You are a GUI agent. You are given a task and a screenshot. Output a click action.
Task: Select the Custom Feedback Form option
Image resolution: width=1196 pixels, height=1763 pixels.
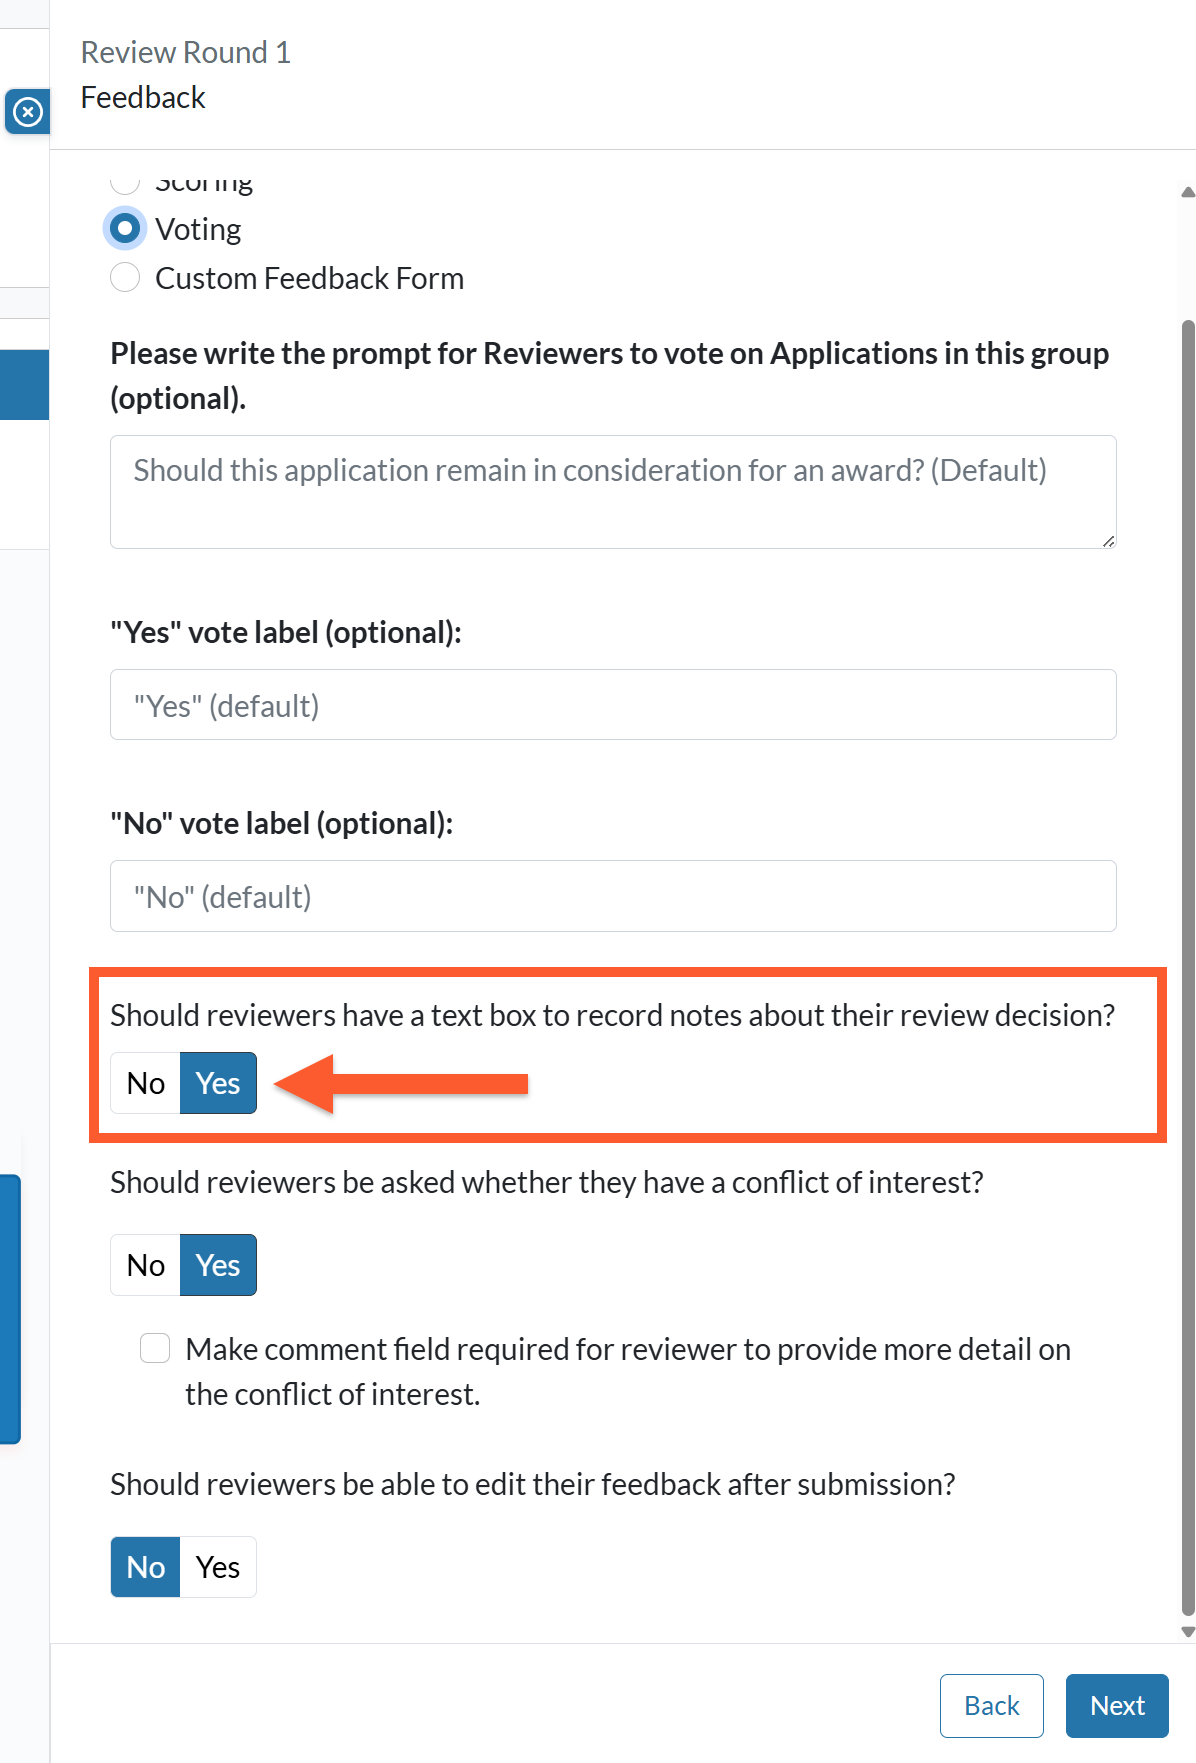pyautogui.click(x=125, y=278)
